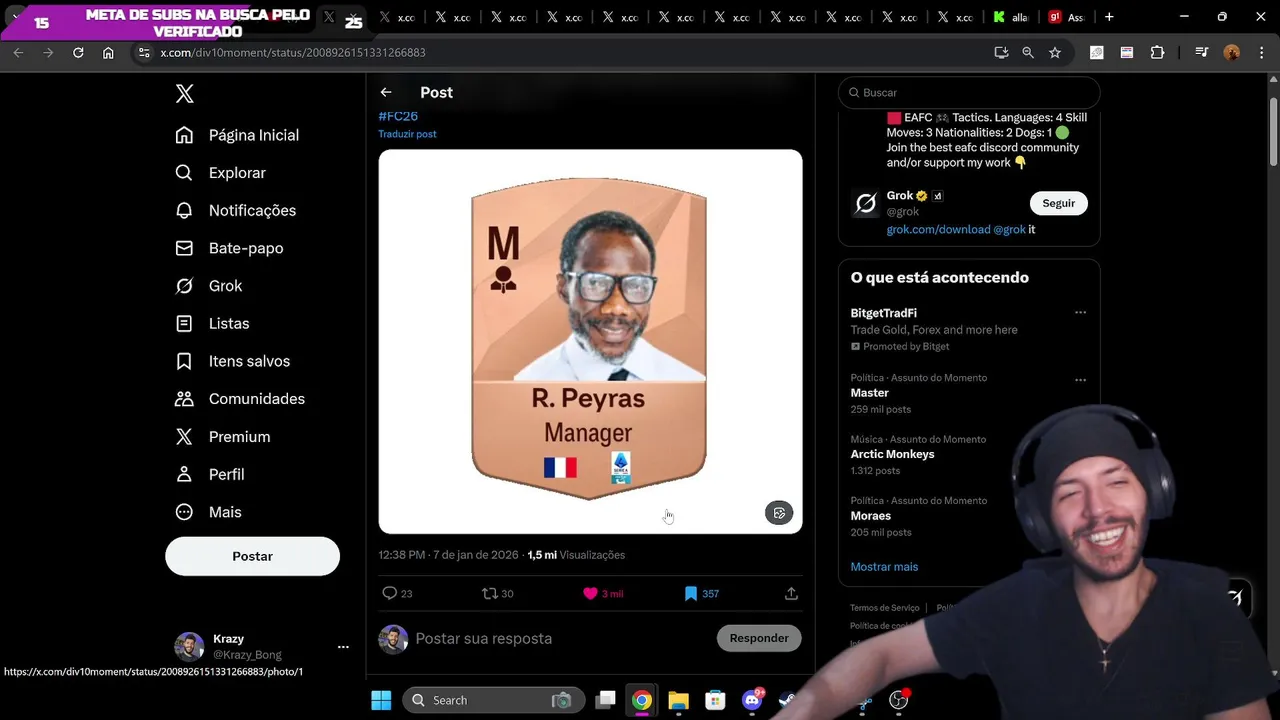Click Termos de Serviço footer link
This screenshot has width=1280, height=720.
point(884,608)
